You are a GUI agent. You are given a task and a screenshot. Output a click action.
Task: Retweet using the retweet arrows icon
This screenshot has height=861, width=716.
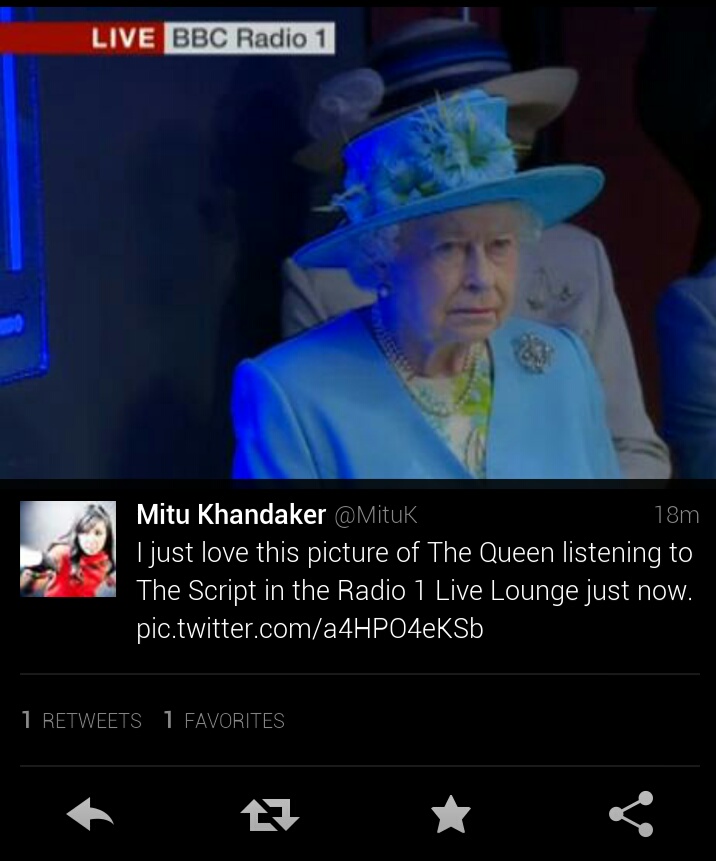pos(270,815)
